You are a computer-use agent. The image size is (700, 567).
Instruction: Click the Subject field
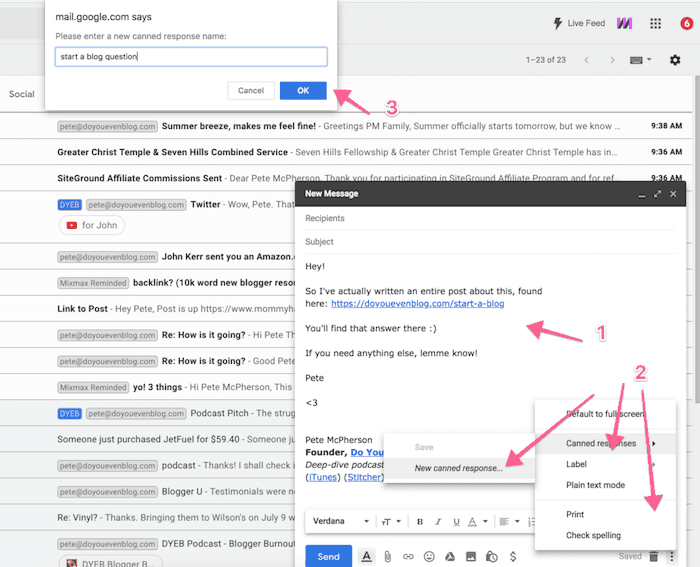[x=490, y=242]
